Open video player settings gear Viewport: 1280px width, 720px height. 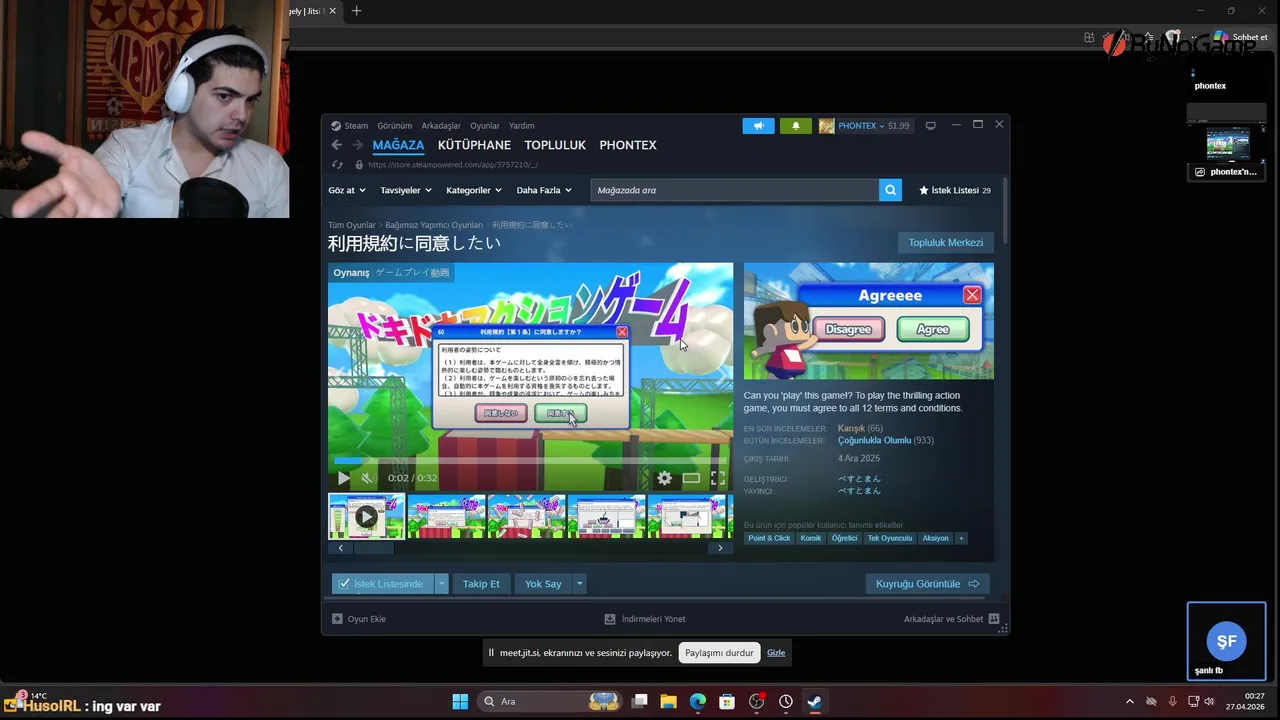click(x=664, y=478)
